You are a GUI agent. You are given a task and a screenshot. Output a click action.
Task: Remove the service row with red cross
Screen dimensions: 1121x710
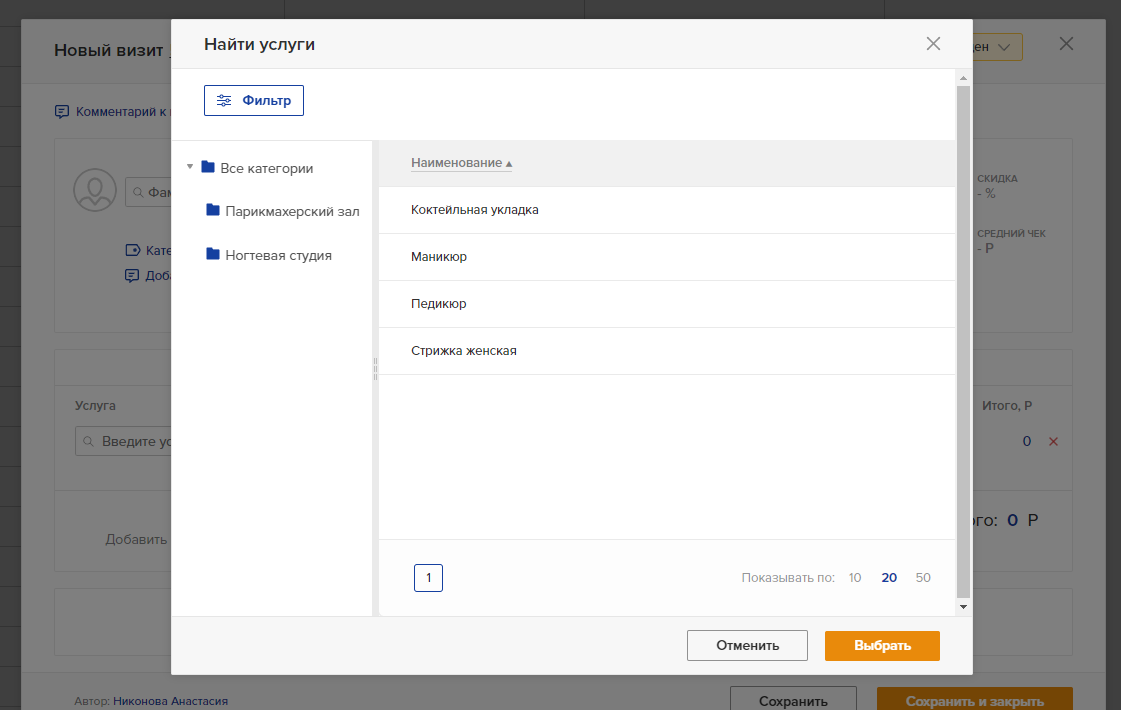(x=1053, y=442)
